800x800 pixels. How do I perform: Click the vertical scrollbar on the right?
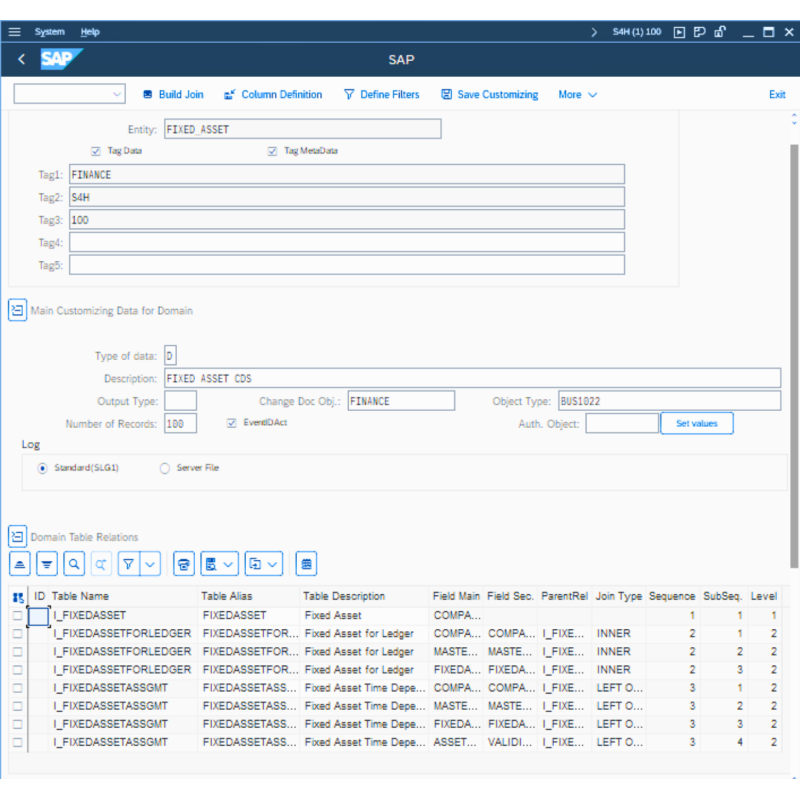[x=794, y=350]
